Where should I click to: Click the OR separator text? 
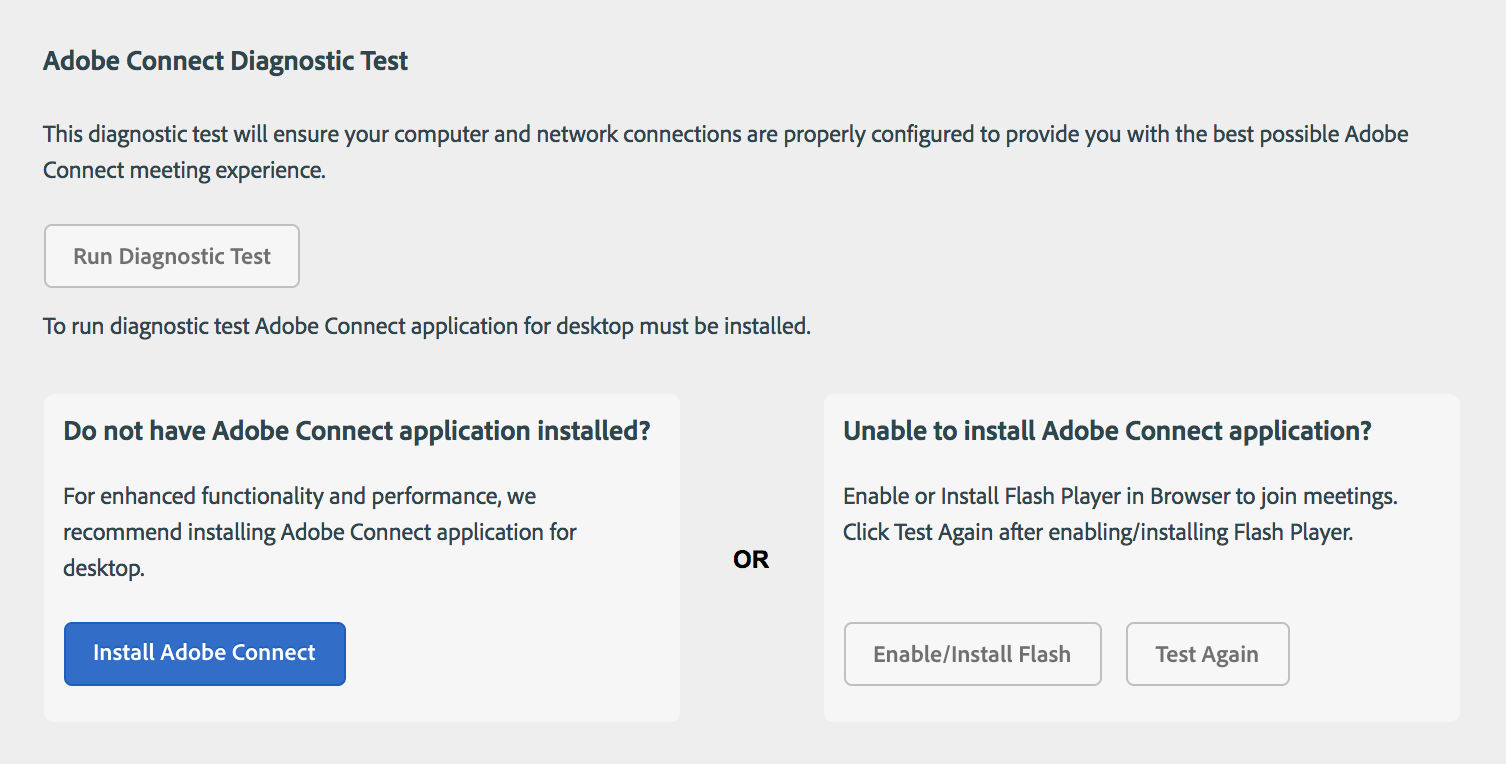point(750,560)
